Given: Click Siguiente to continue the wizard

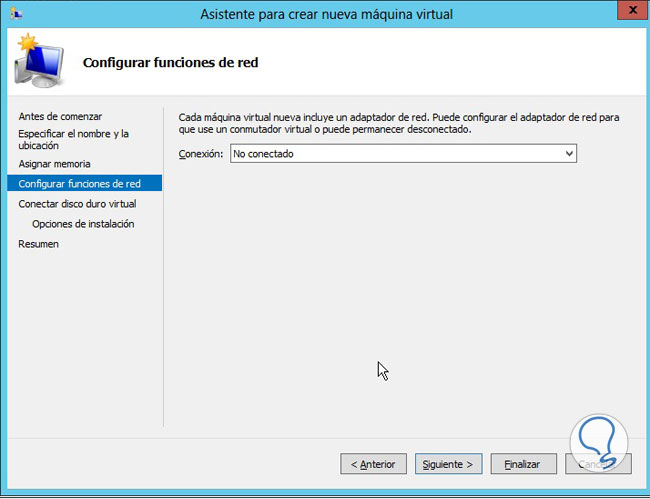Looking at the screenshot, I should [449, 464].
